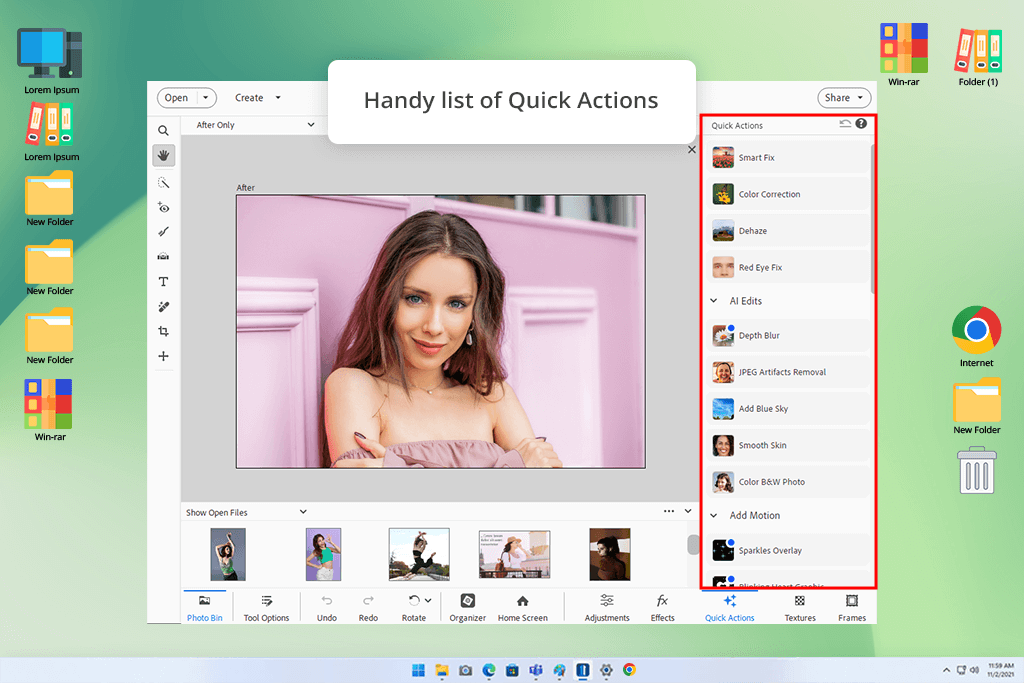1024x683 pixels.
Task: Reset Quick Actions with the undo arrow icon
Action: [x=845, y=124]
